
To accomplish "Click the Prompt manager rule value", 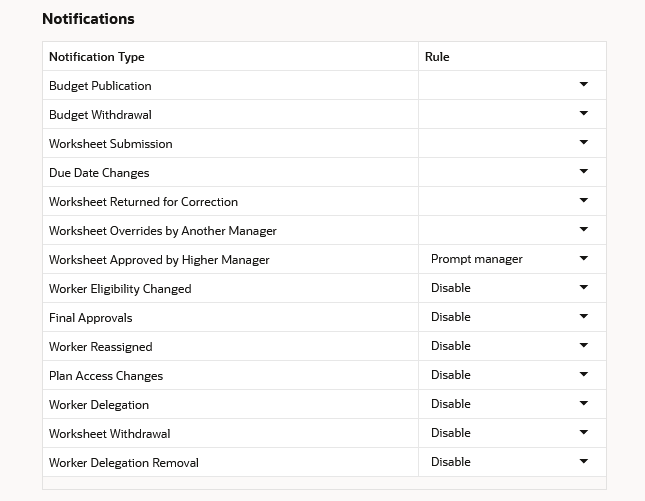I will click(477, 259).
